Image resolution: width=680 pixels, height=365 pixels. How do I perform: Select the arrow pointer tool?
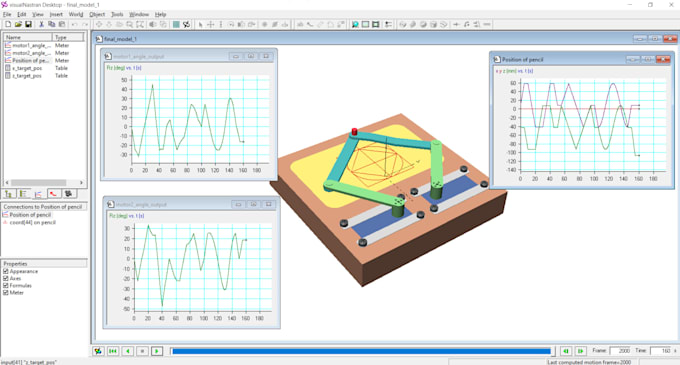tap(200, 25)
